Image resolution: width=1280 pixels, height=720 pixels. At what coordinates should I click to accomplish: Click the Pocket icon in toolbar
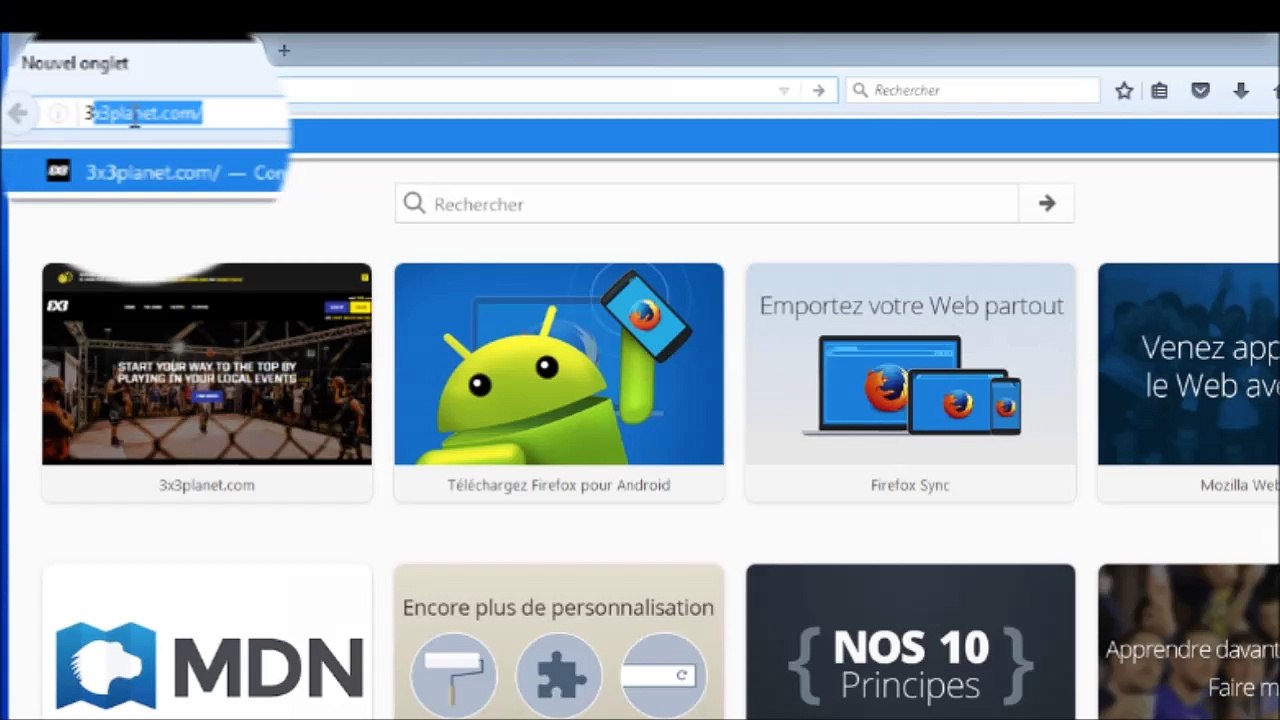(x=1200, y=91)
